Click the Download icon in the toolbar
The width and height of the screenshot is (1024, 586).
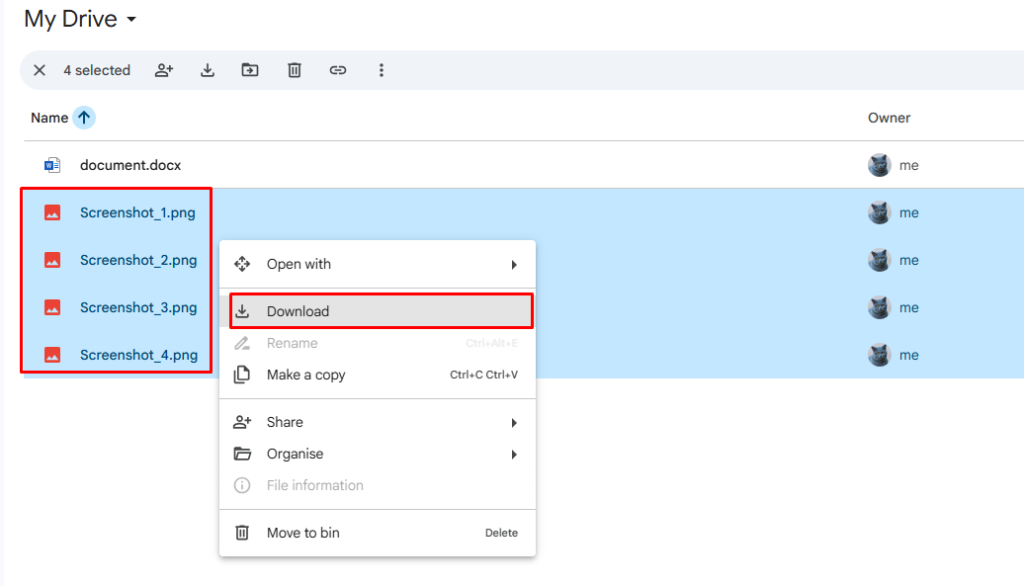tap(207, 70)
